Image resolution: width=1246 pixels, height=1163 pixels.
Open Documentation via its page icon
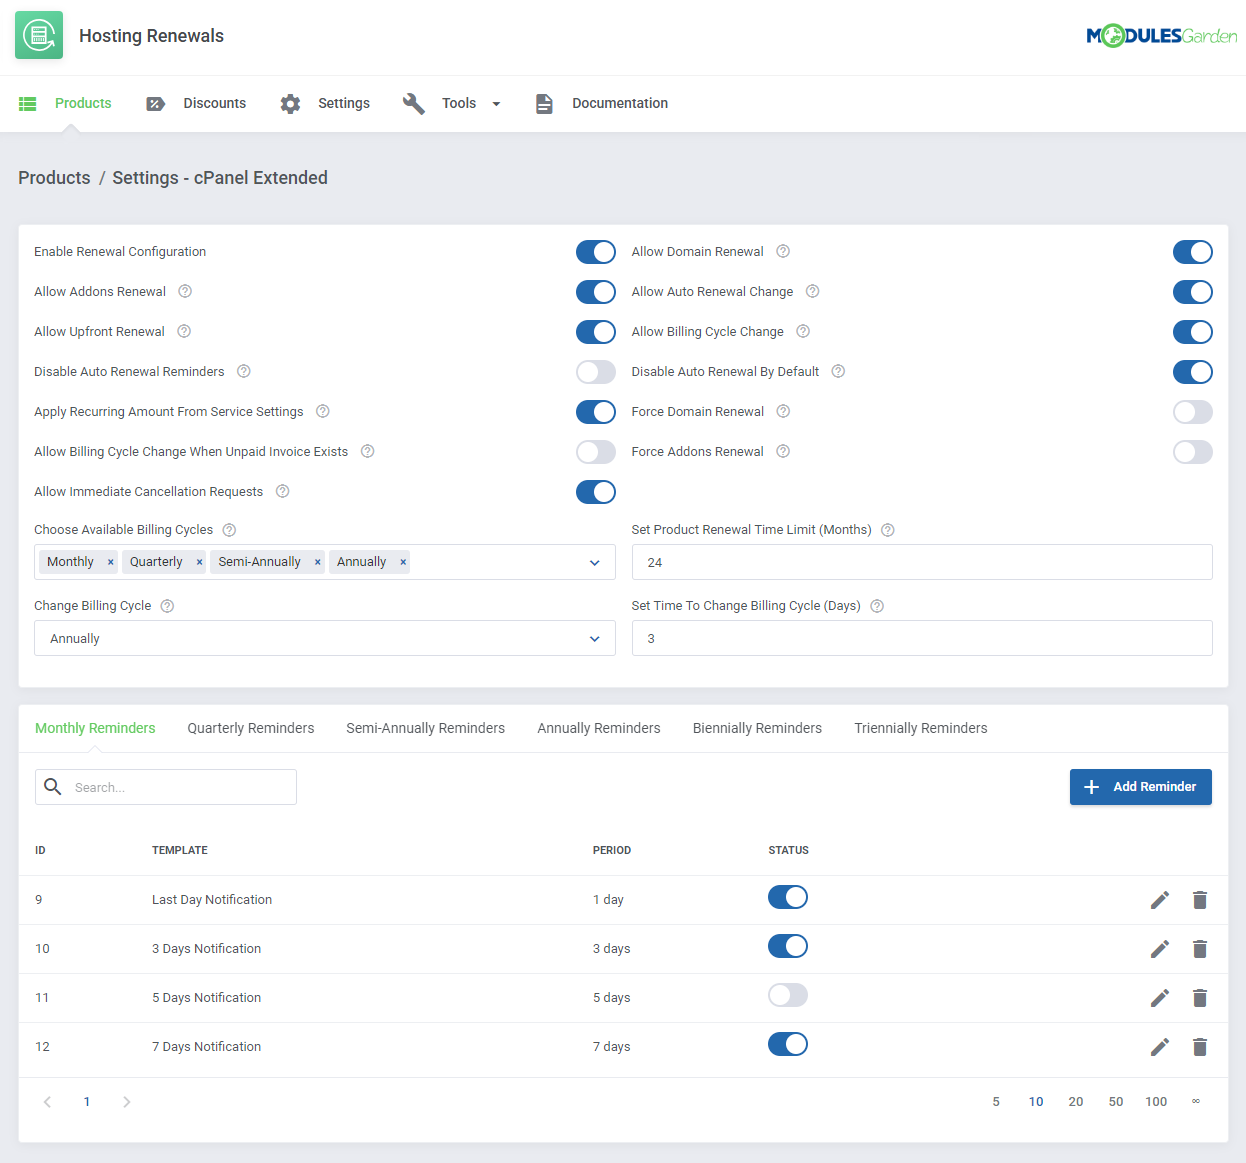(543, 103)
